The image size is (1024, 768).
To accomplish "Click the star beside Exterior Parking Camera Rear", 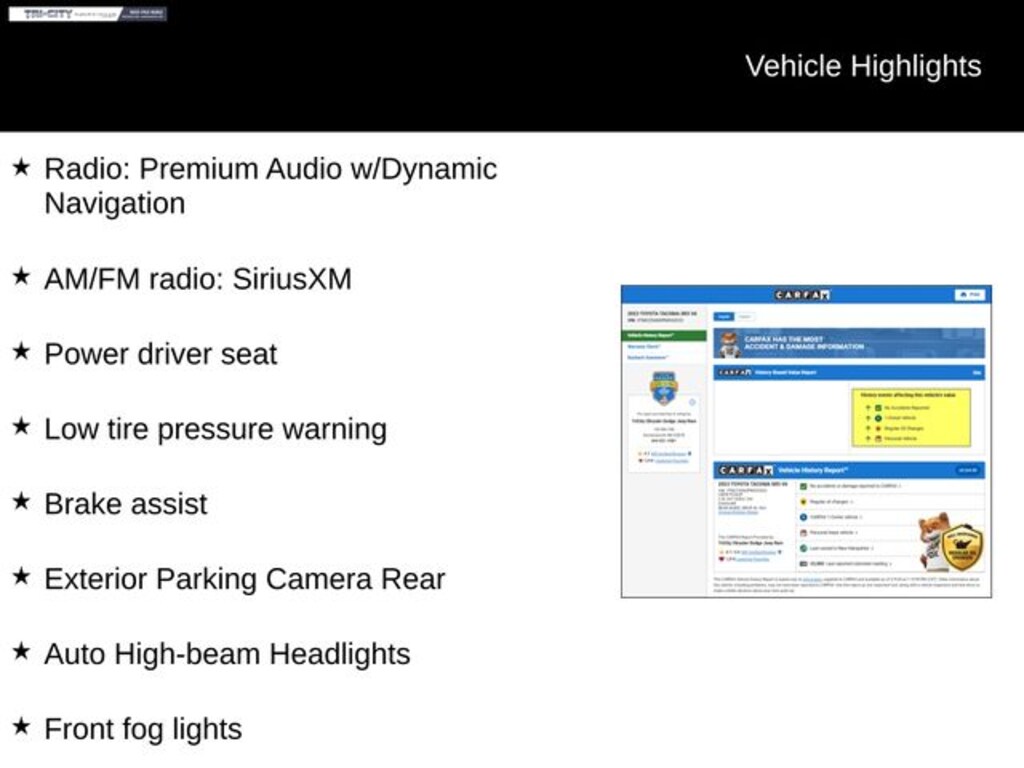I will [x=21, y=577].
